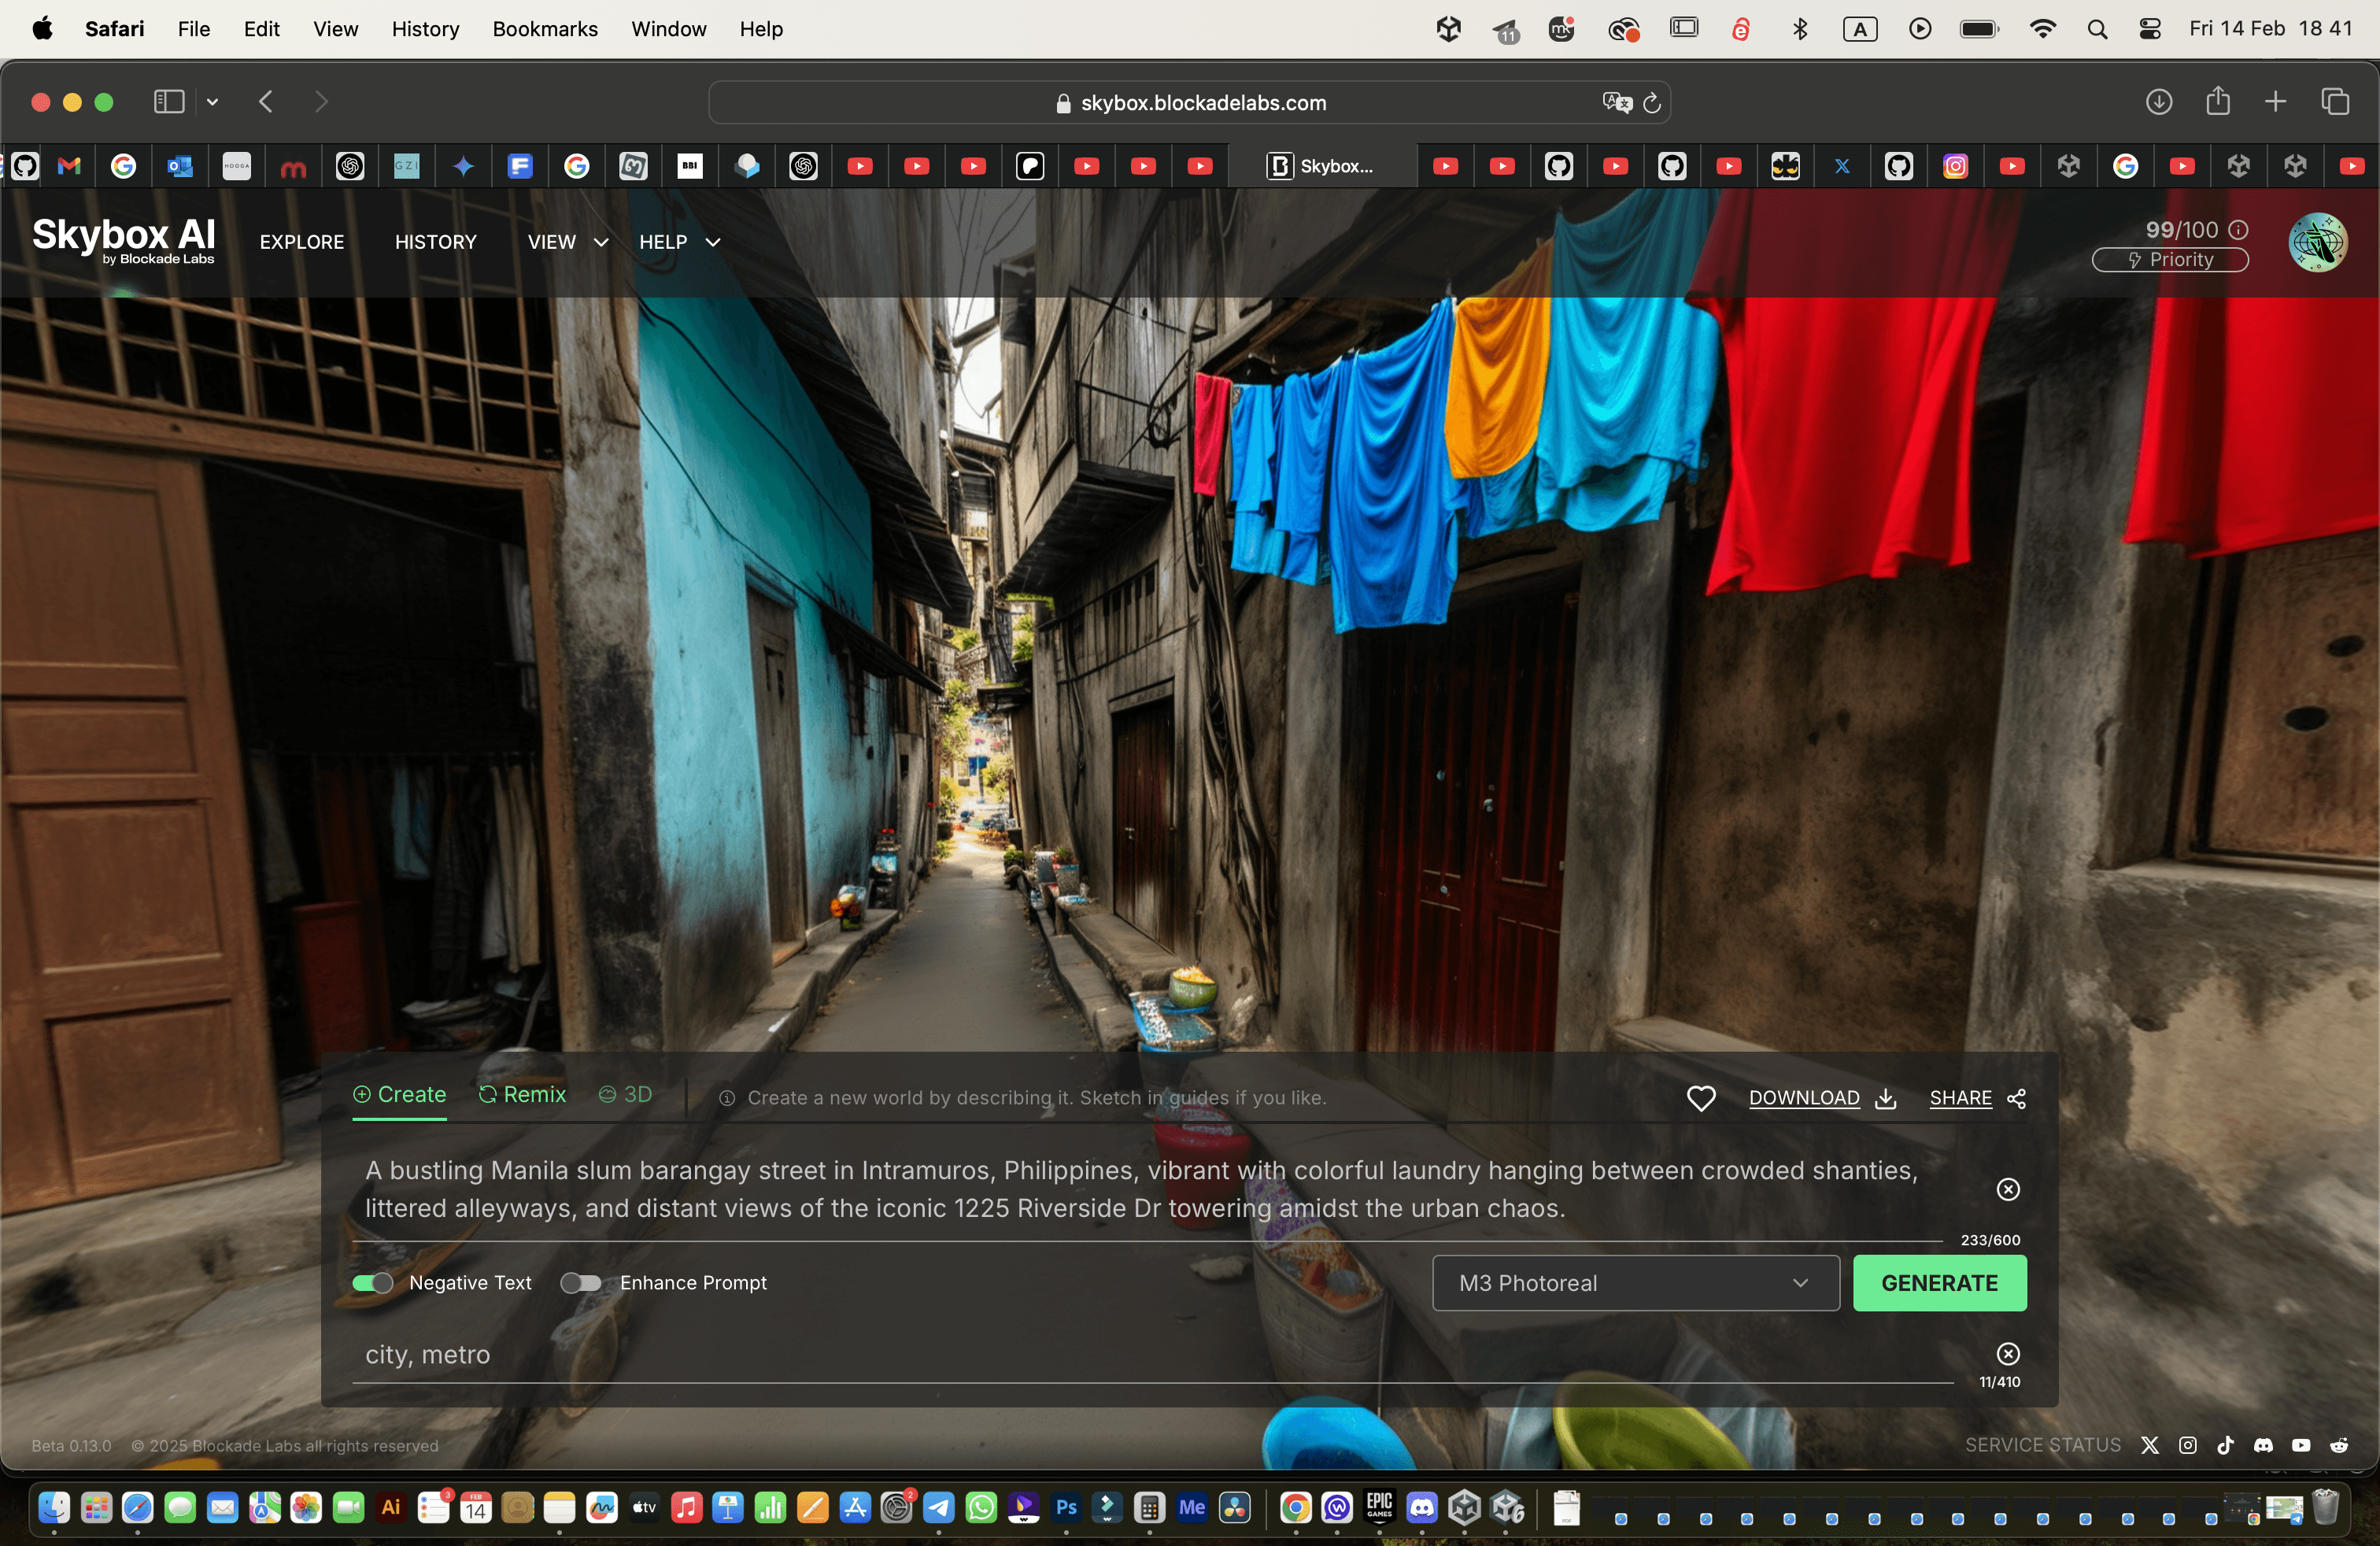Click the SHARE link
This screenshot has height=1546, width=2380.
coord(1977,1098)
